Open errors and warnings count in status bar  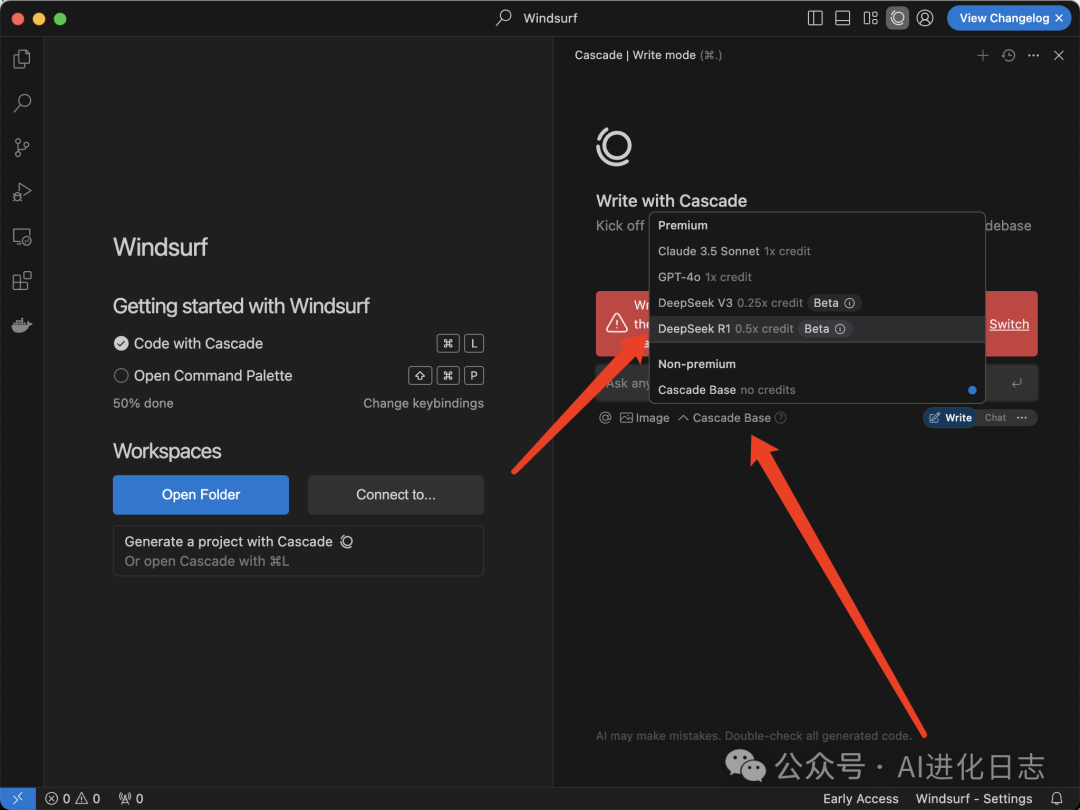pos(73,799)
